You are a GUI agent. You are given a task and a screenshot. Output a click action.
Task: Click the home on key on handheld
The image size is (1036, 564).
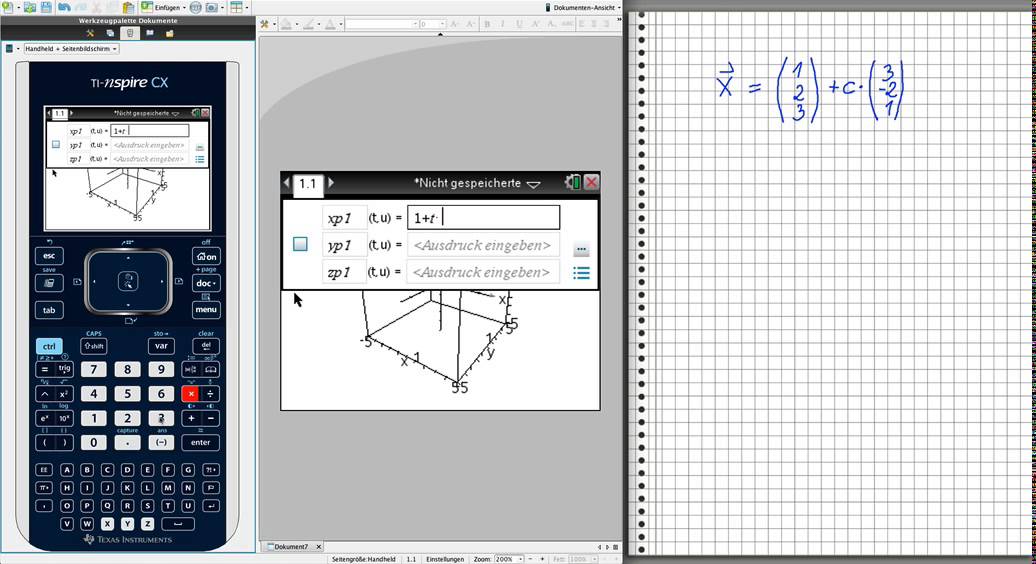click(206, 256)
